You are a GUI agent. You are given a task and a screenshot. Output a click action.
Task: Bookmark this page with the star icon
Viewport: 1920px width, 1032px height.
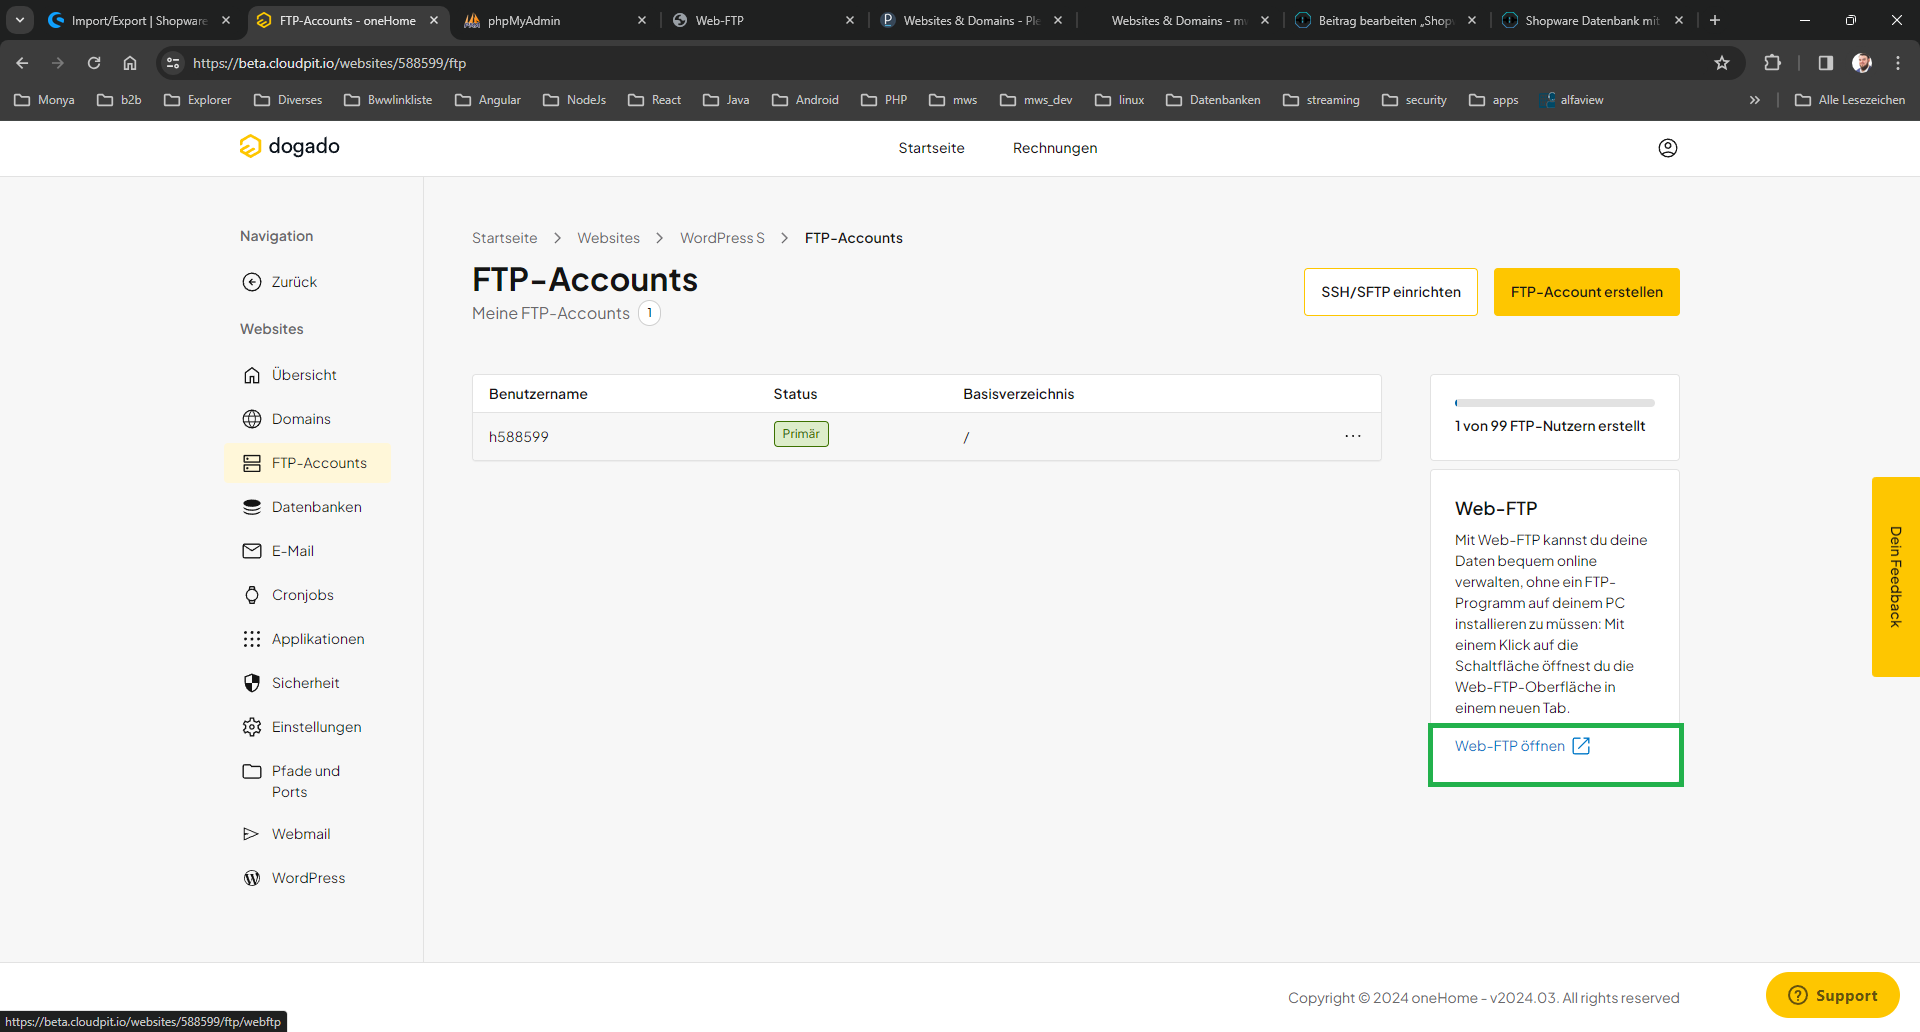coord(1721,63)
